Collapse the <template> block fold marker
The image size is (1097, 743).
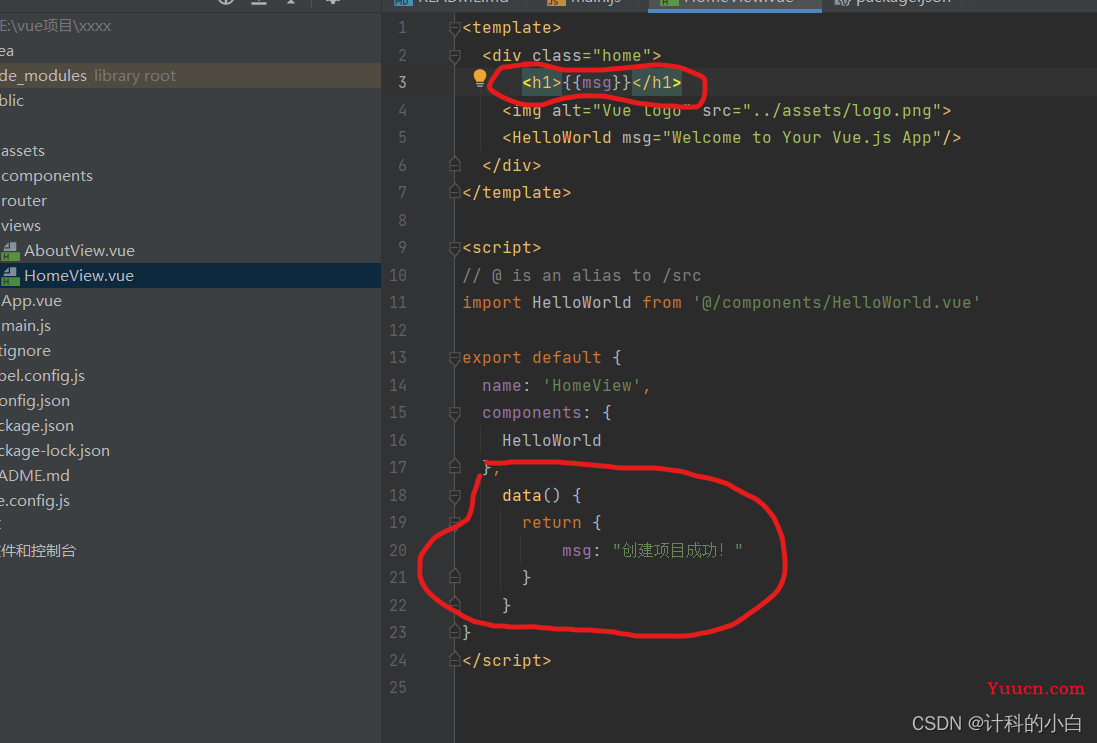pyautogui.click(x=455, y=28)
